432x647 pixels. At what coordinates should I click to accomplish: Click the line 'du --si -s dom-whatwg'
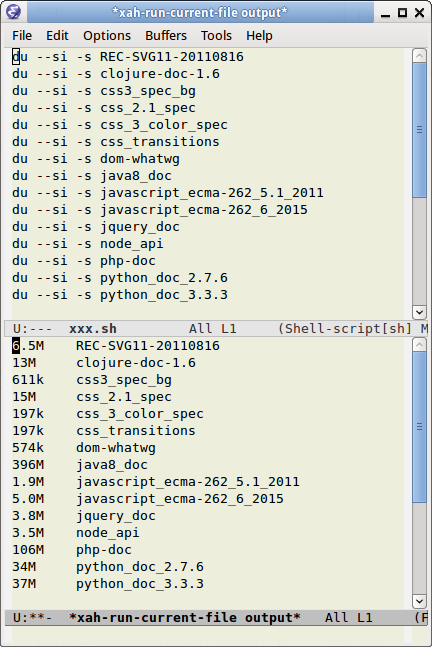point(96,159)
